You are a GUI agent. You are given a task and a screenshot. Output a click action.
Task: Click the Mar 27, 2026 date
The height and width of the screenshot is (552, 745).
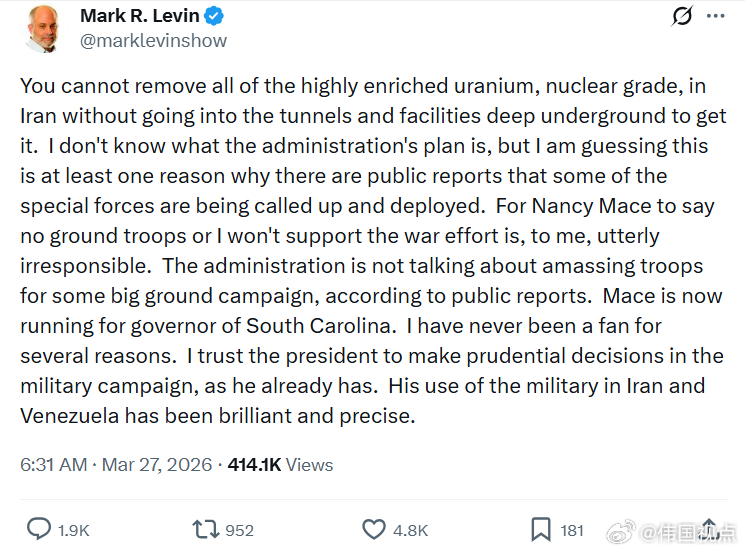(x=155, y=465)
